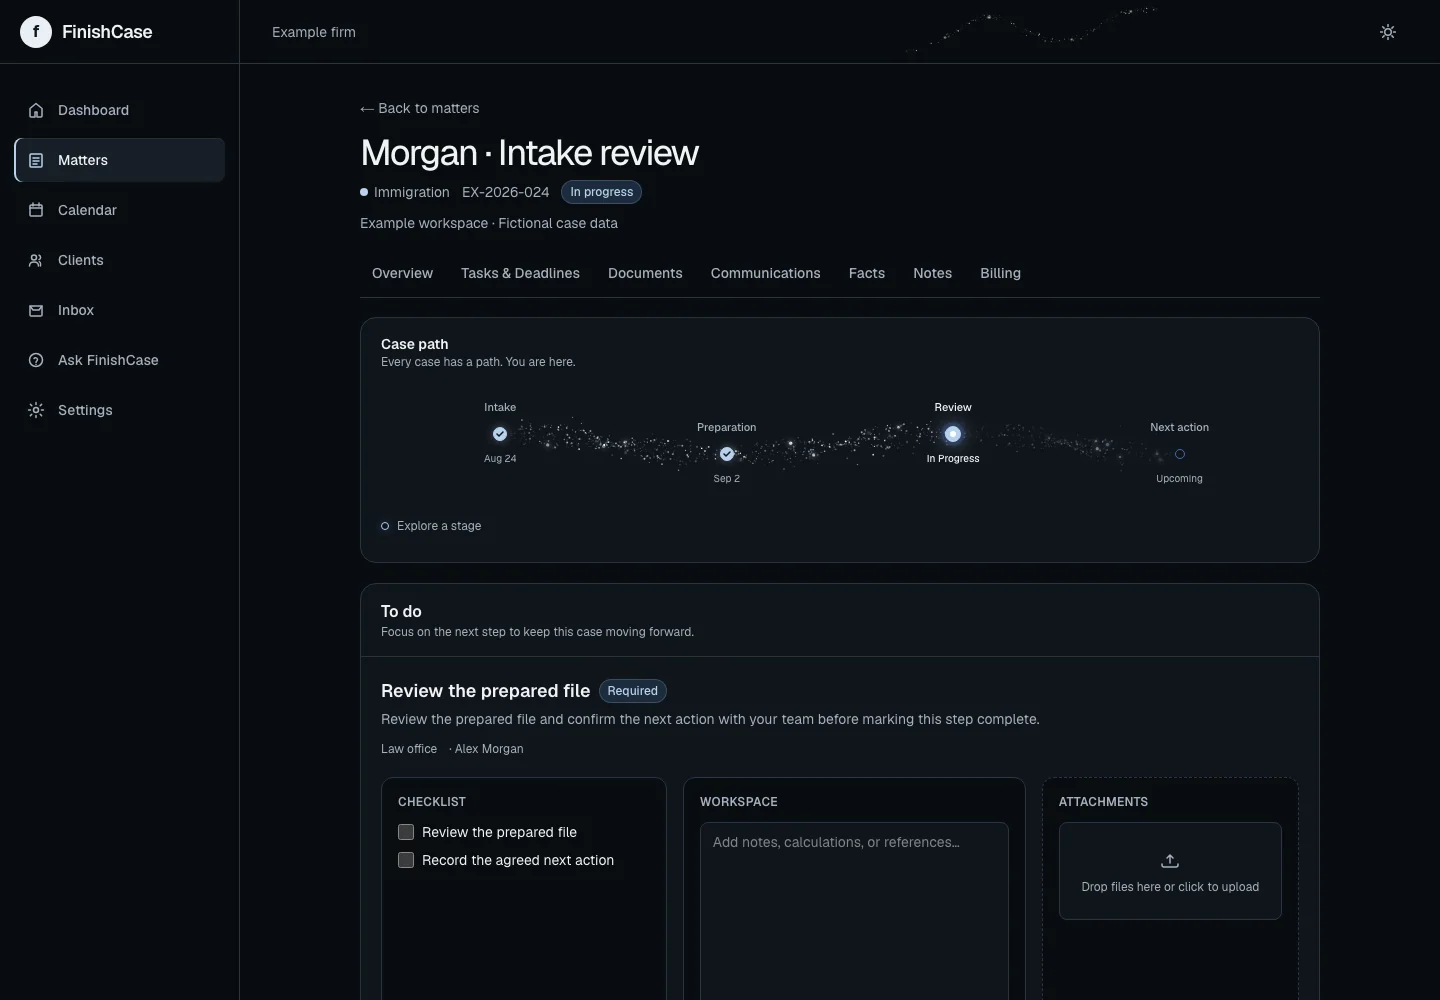Click the To do heading
The width and height of the screenshot is (1440, 1000).
click(x=401, y=611)
